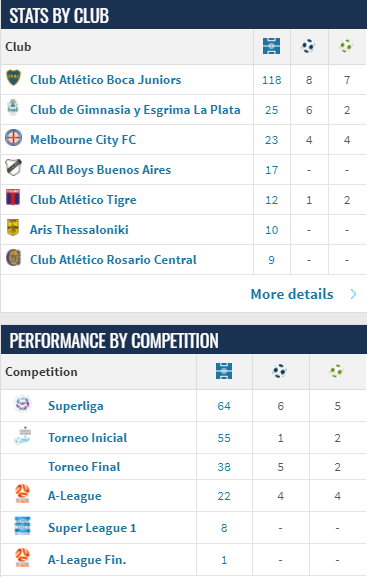Open the More details link
367x577 pixels.
pos(292,294)
